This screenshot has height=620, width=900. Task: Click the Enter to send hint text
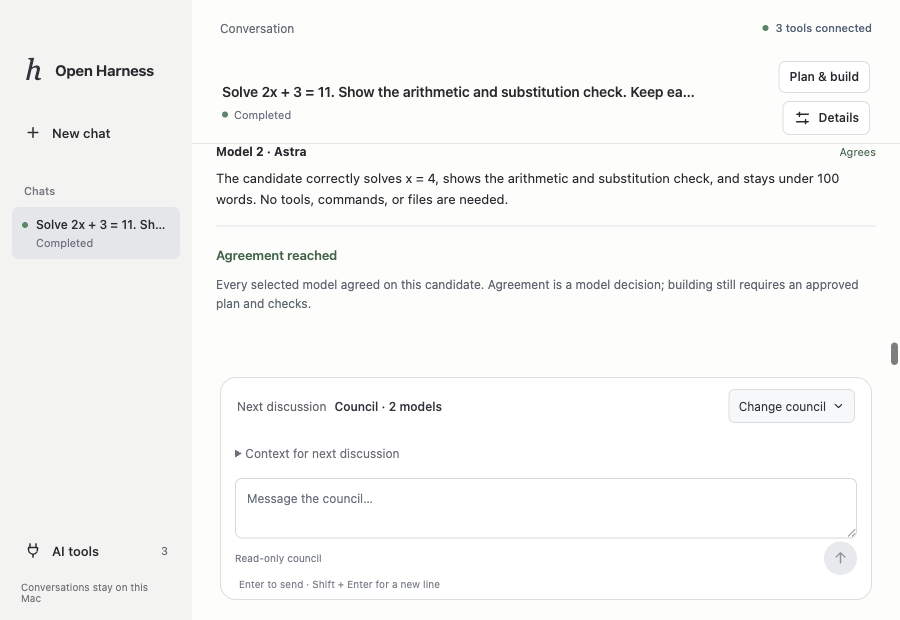[339, 584]
